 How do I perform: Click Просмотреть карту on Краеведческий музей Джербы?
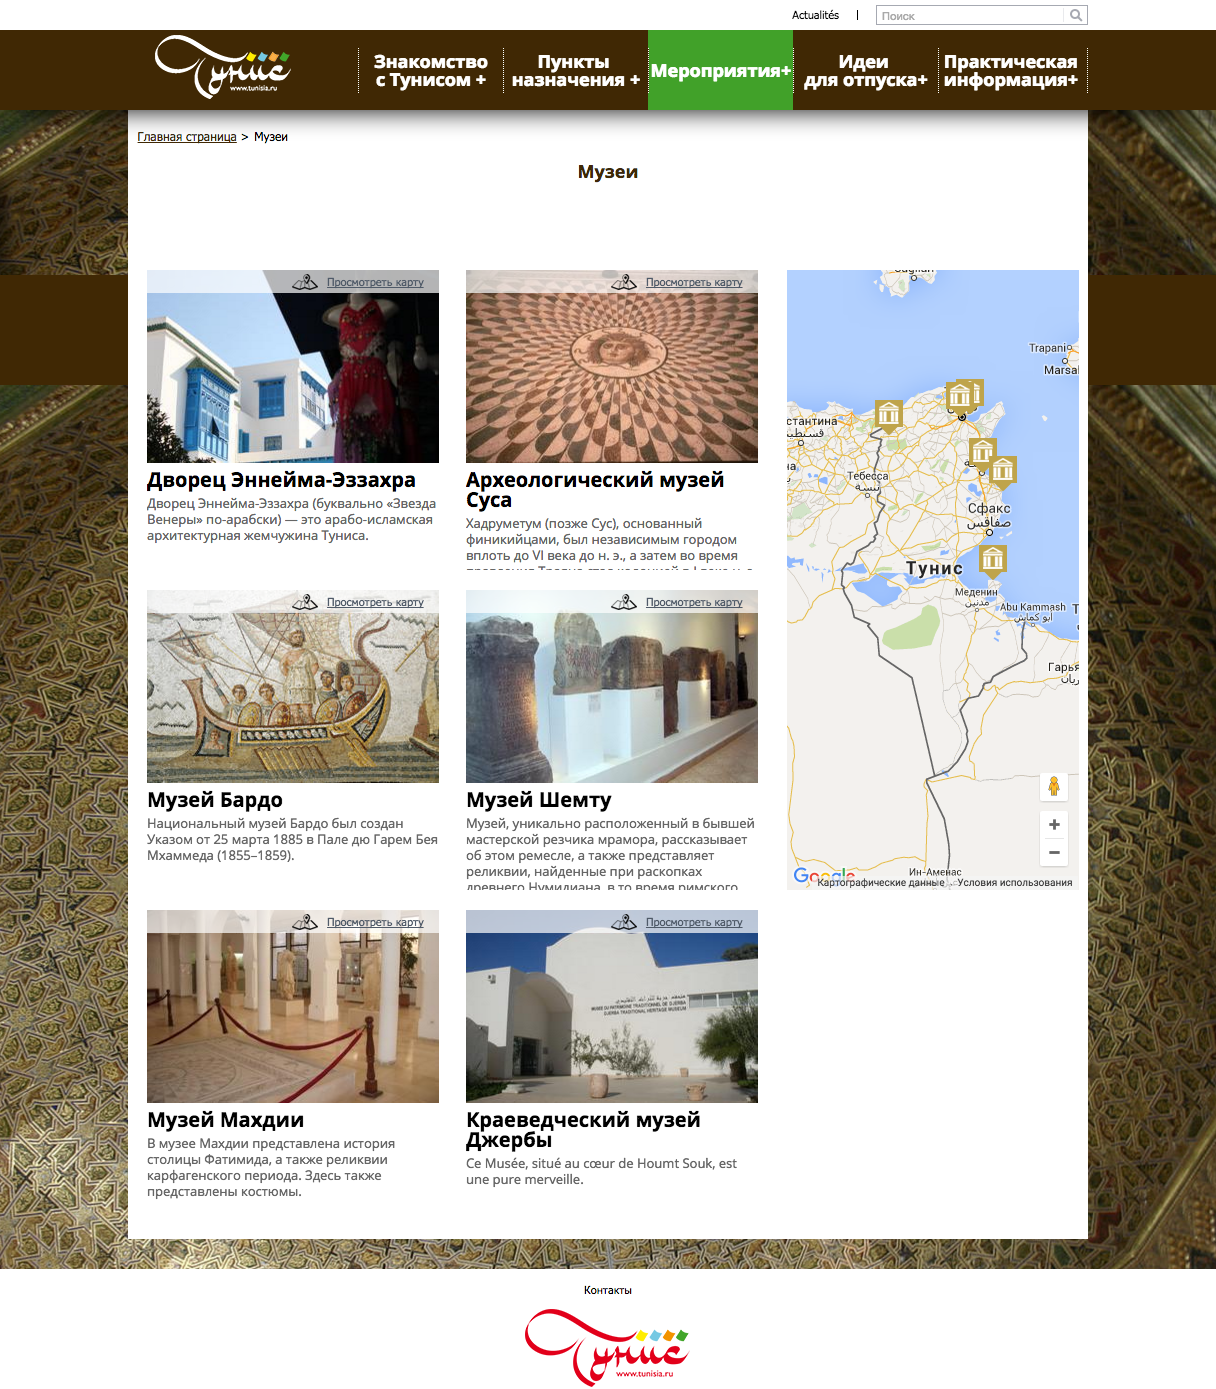coord(694,922)
